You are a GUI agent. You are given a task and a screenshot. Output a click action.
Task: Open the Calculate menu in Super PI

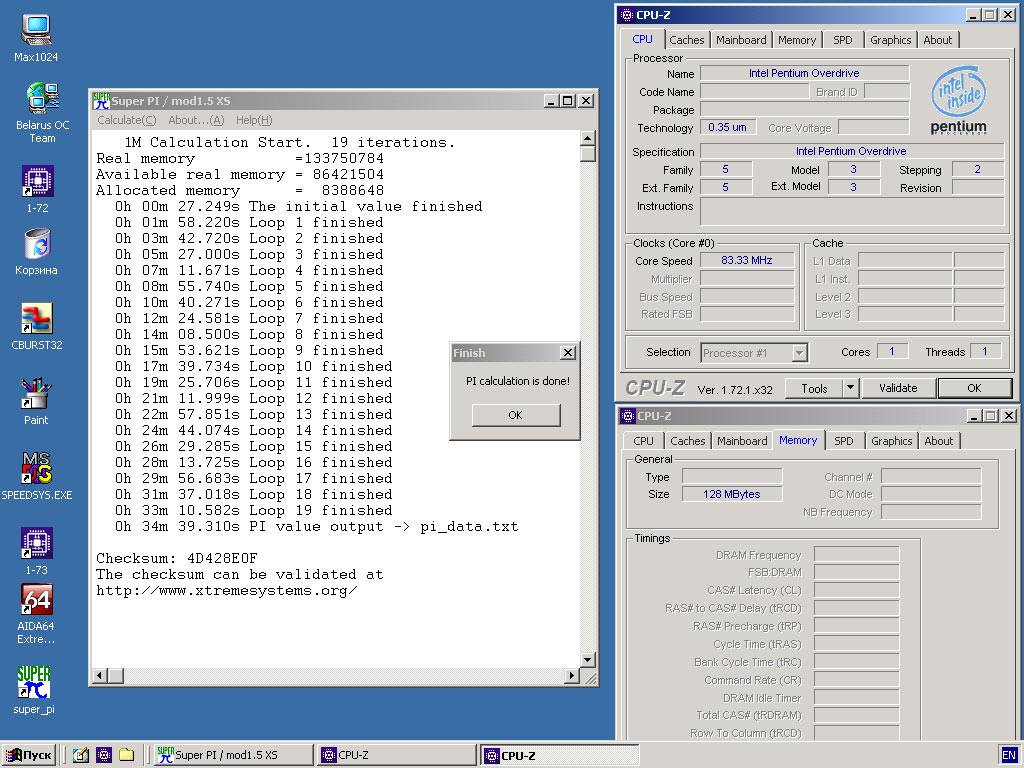[127, 120]
